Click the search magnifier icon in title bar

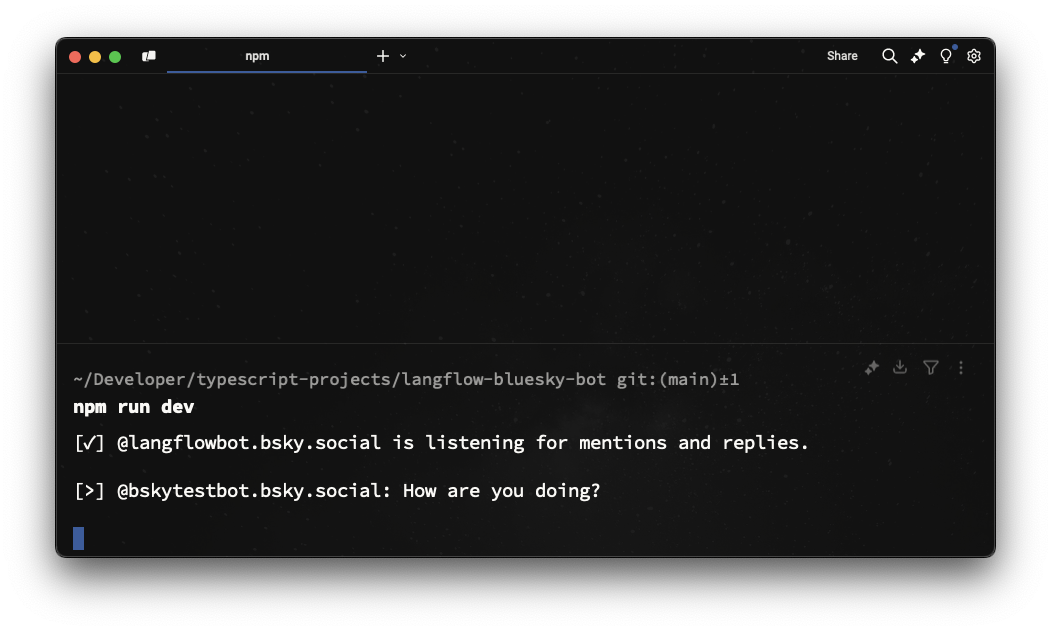tap(889, 56)
